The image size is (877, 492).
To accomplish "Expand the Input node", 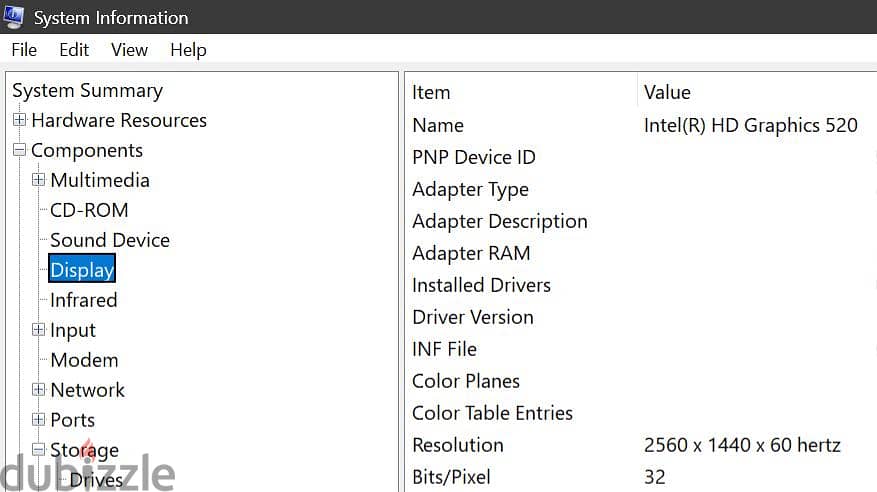I will point(38,329).
